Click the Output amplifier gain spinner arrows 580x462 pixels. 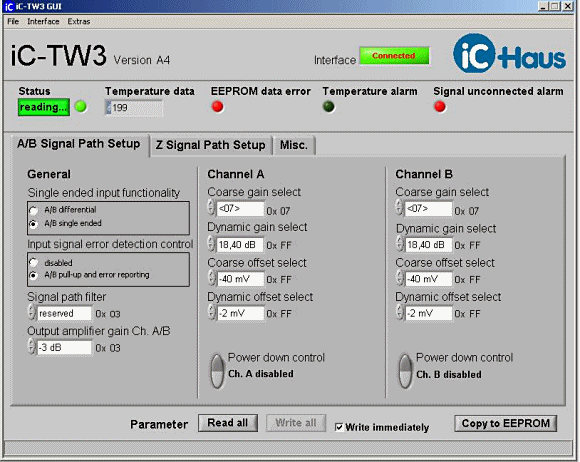[32, 347]
